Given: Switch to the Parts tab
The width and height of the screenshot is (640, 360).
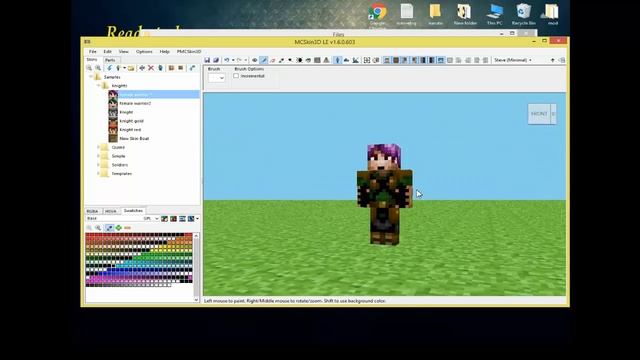Looking at the screenshot, I should click(x=110, y=60).
